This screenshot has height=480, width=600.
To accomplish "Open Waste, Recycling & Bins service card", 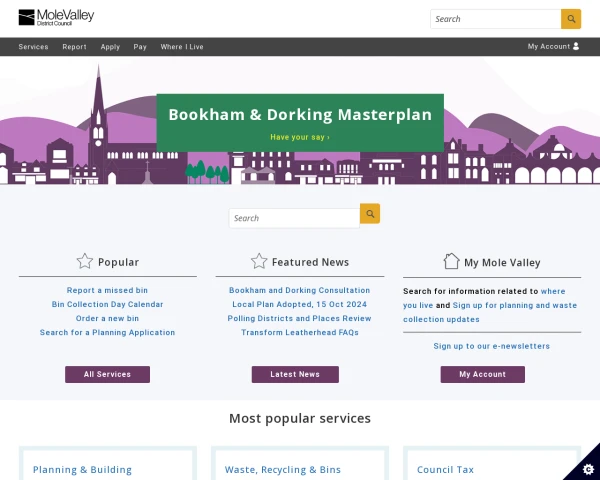I will [x=283, y=470].
